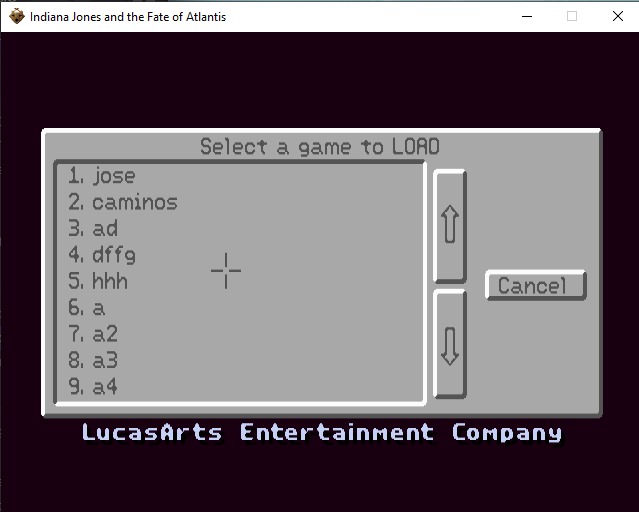Minimize the Fate of Atlantis window
Image resolution: width=639 pixels, height=512 pixels.
pyautogui.click(x=527, y=16)
